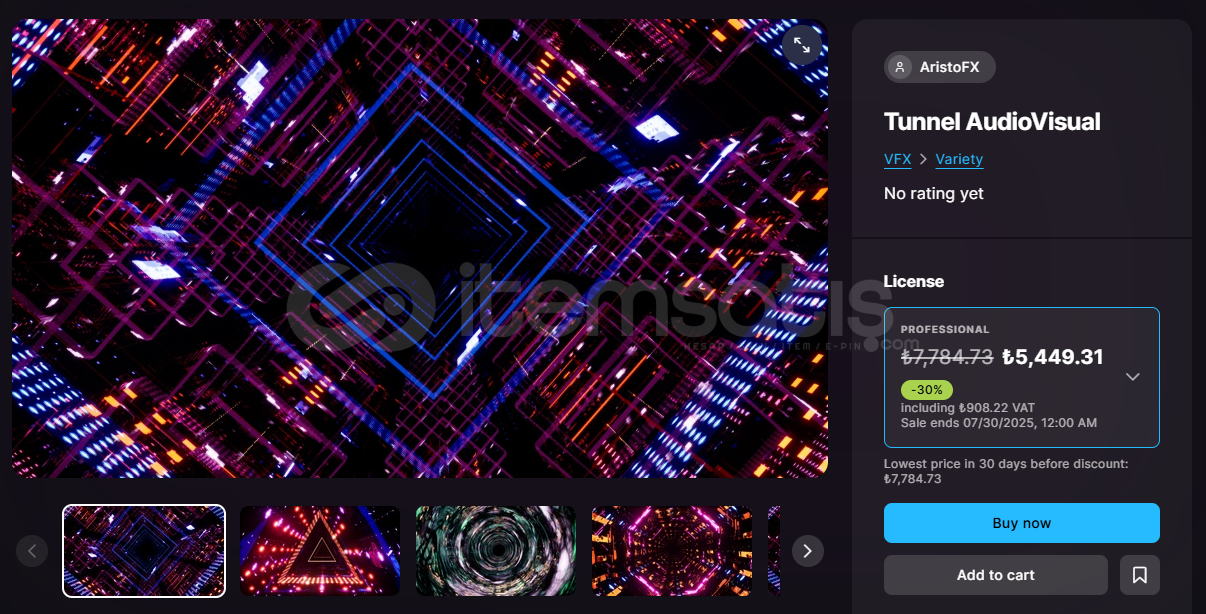Click the including ₺908.22 VAT text
1206x614 pixels.
[968, 408]
